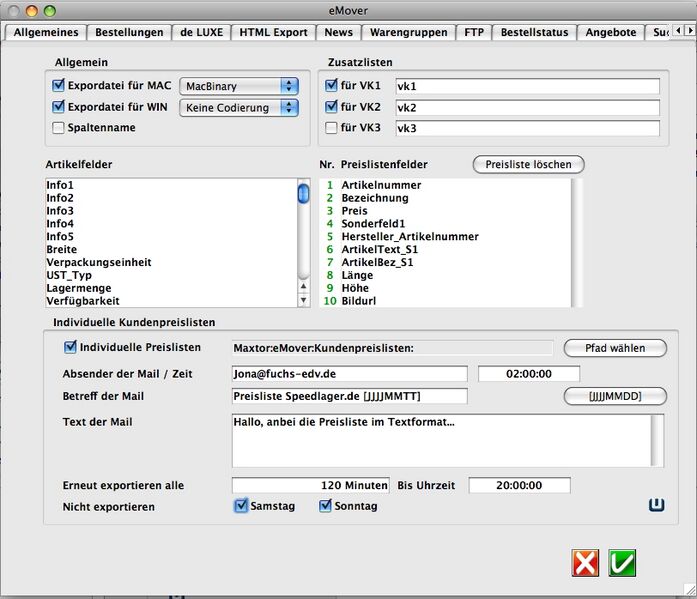Open the MacBinary dropdown
Screen dimensions: 697x599
pyautogui.click(x=239, y=86)
